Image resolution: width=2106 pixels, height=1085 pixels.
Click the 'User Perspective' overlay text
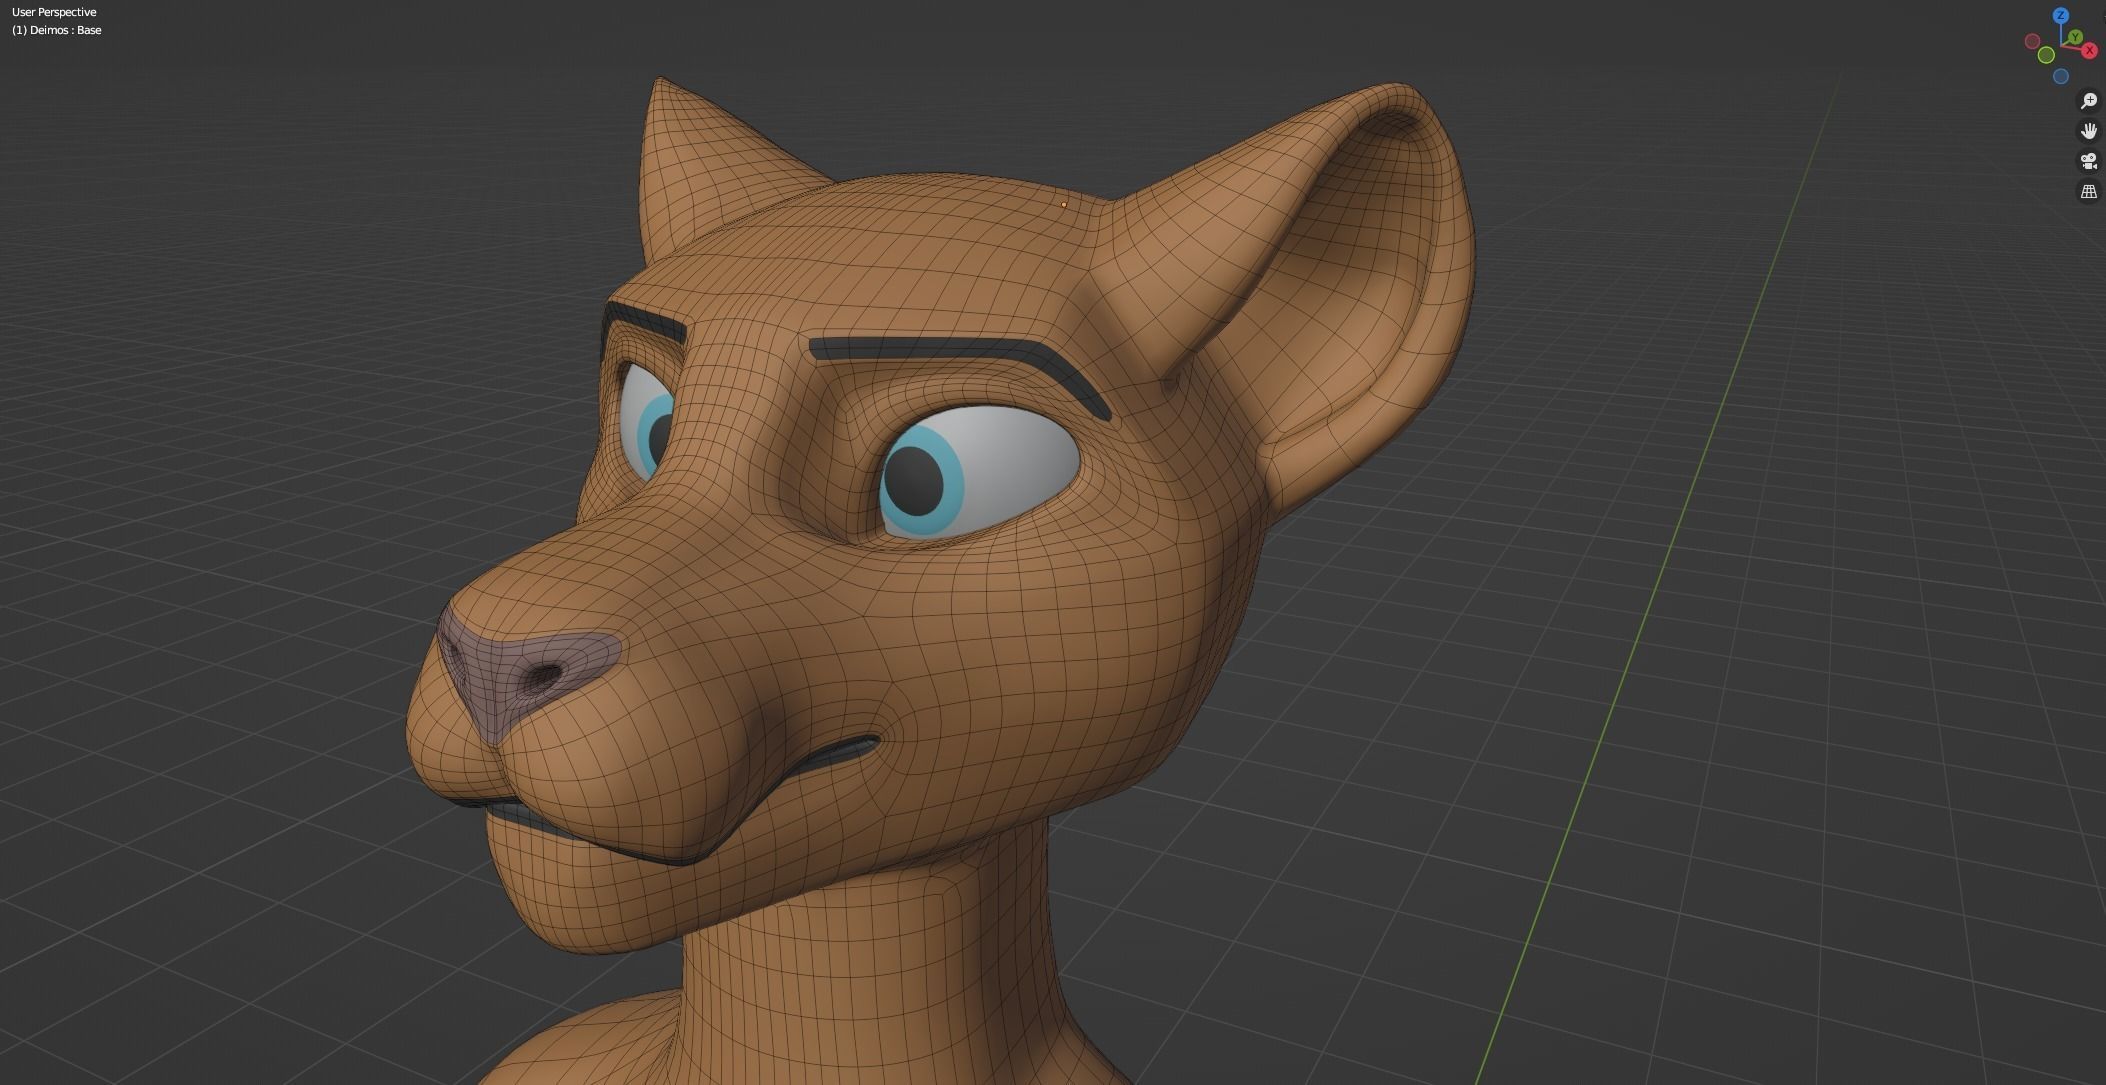coord(54,12)
